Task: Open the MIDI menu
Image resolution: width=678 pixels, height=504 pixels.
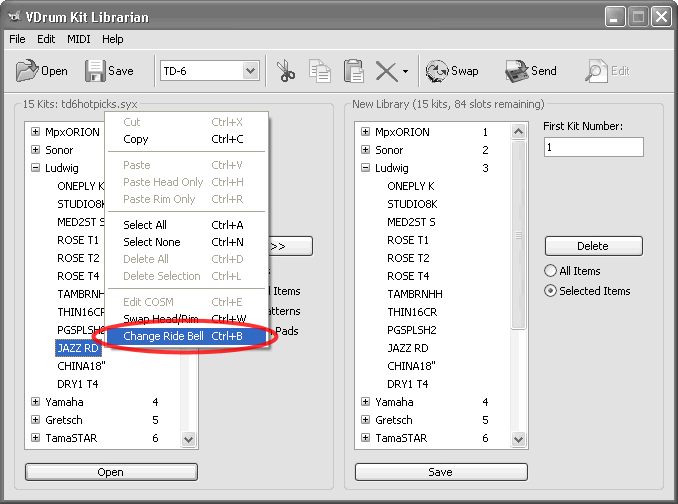Action: pos(78,39)
